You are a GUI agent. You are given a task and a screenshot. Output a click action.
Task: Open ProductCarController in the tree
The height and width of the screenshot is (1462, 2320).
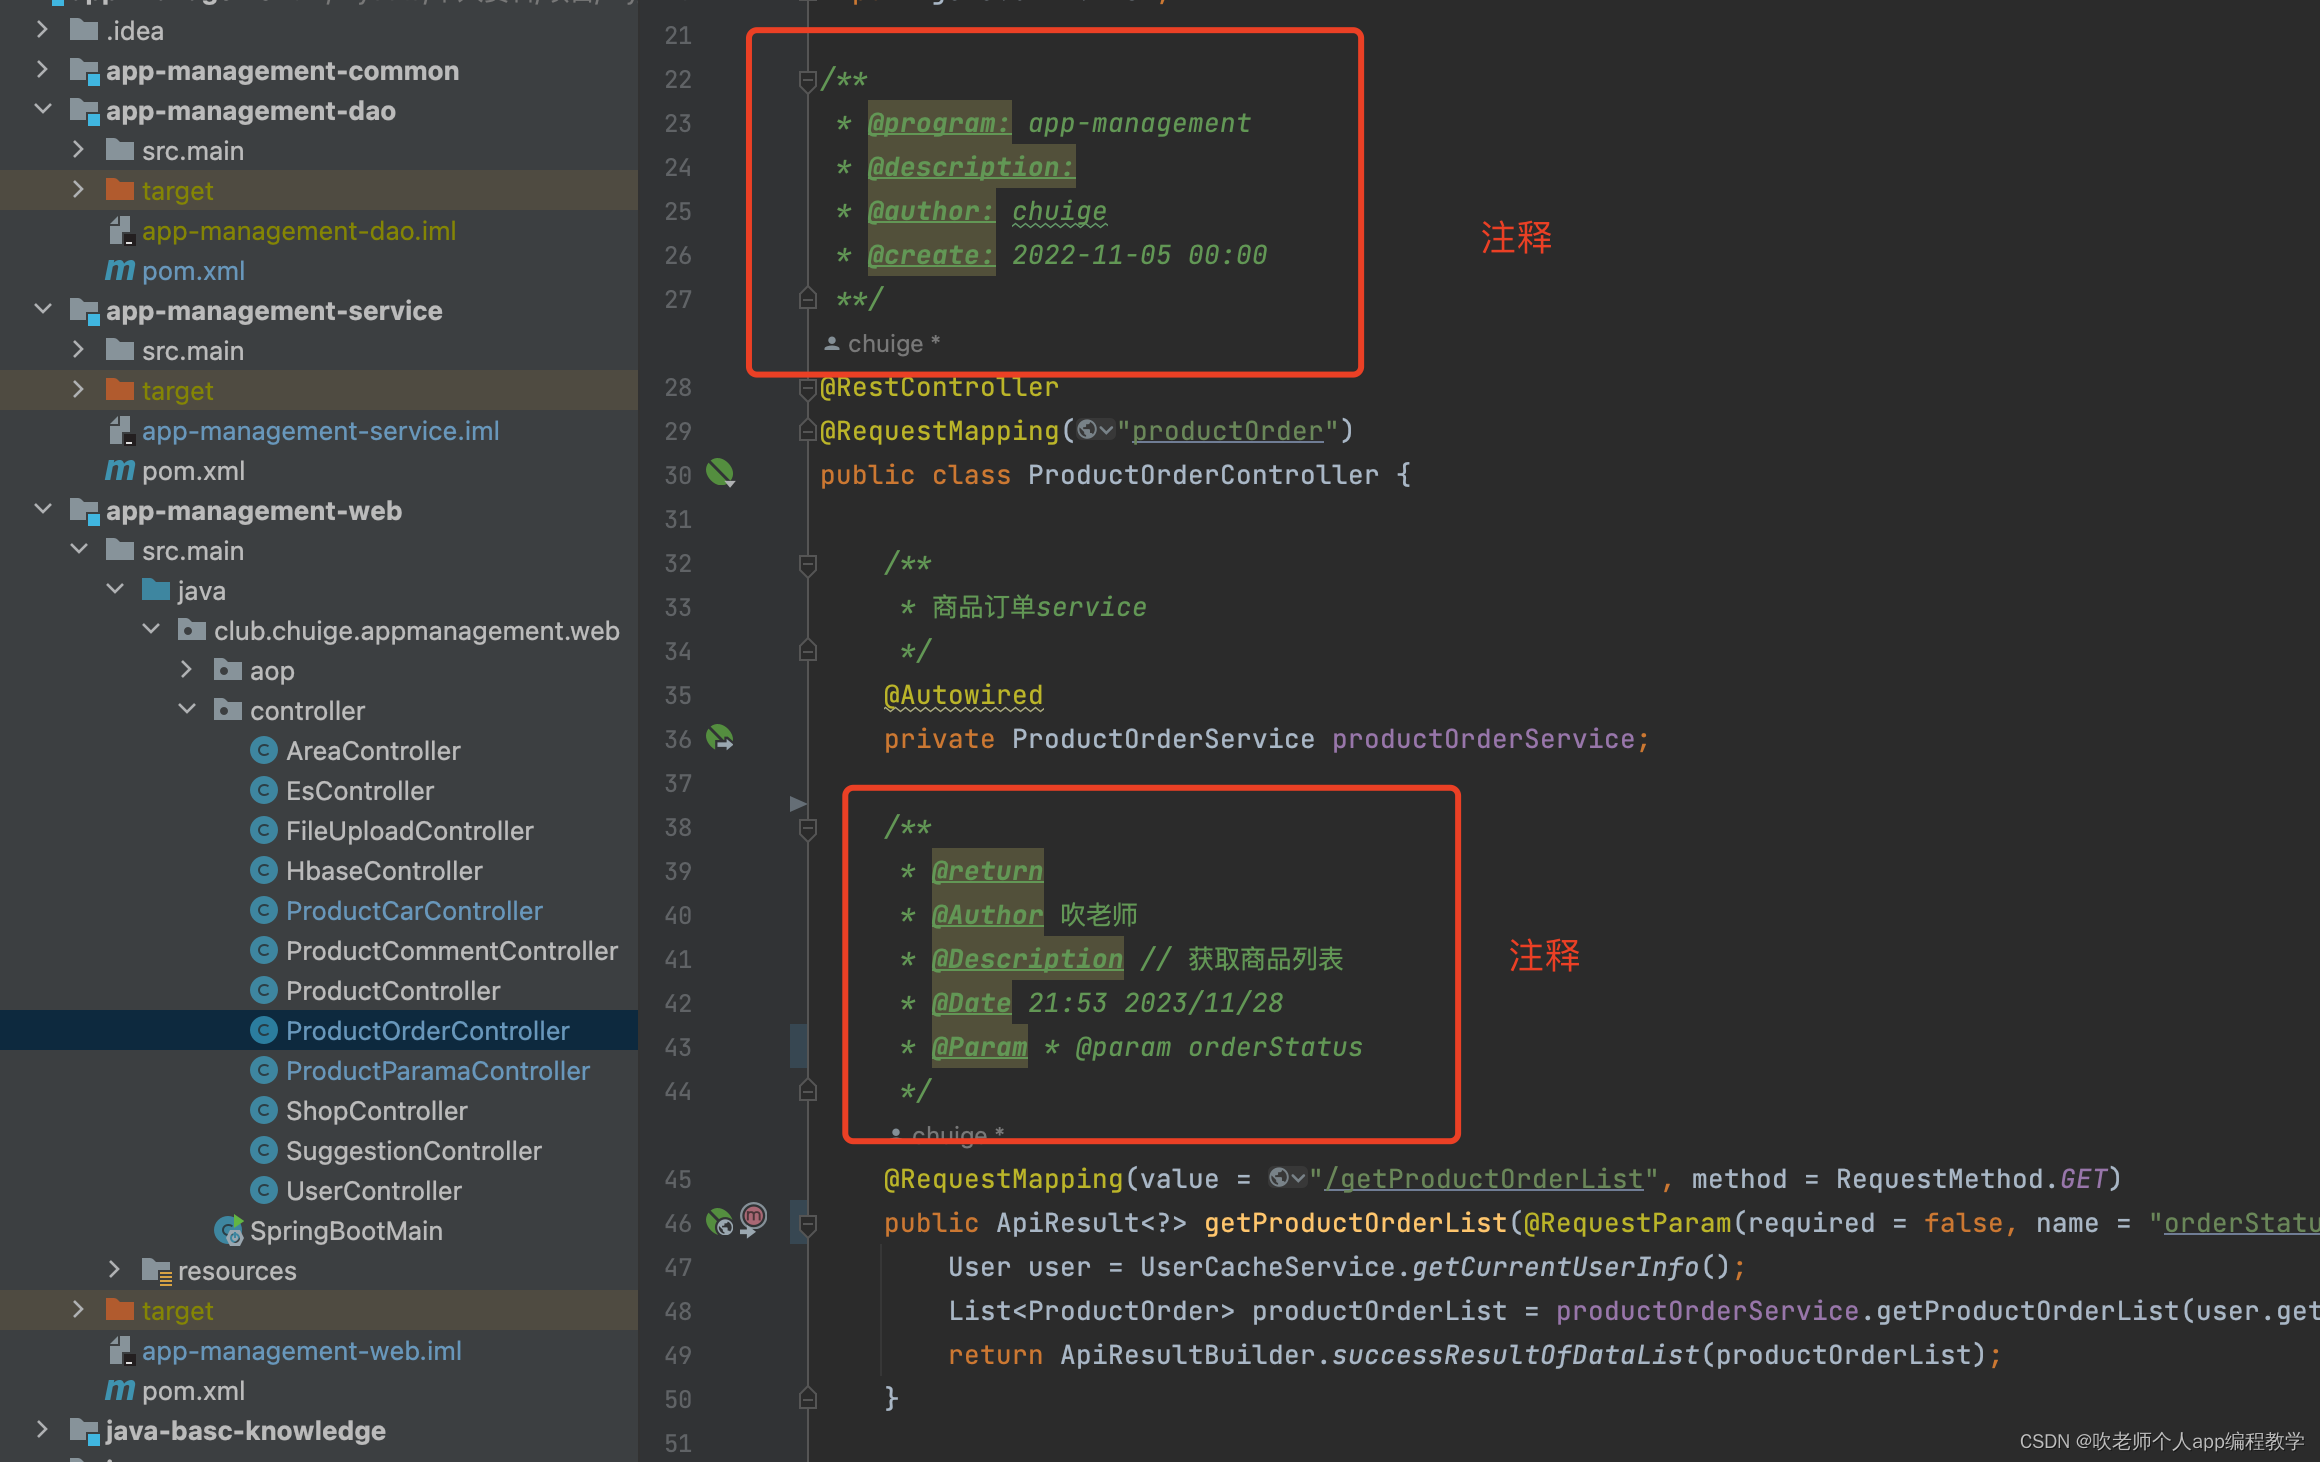(x=414, y=911)
